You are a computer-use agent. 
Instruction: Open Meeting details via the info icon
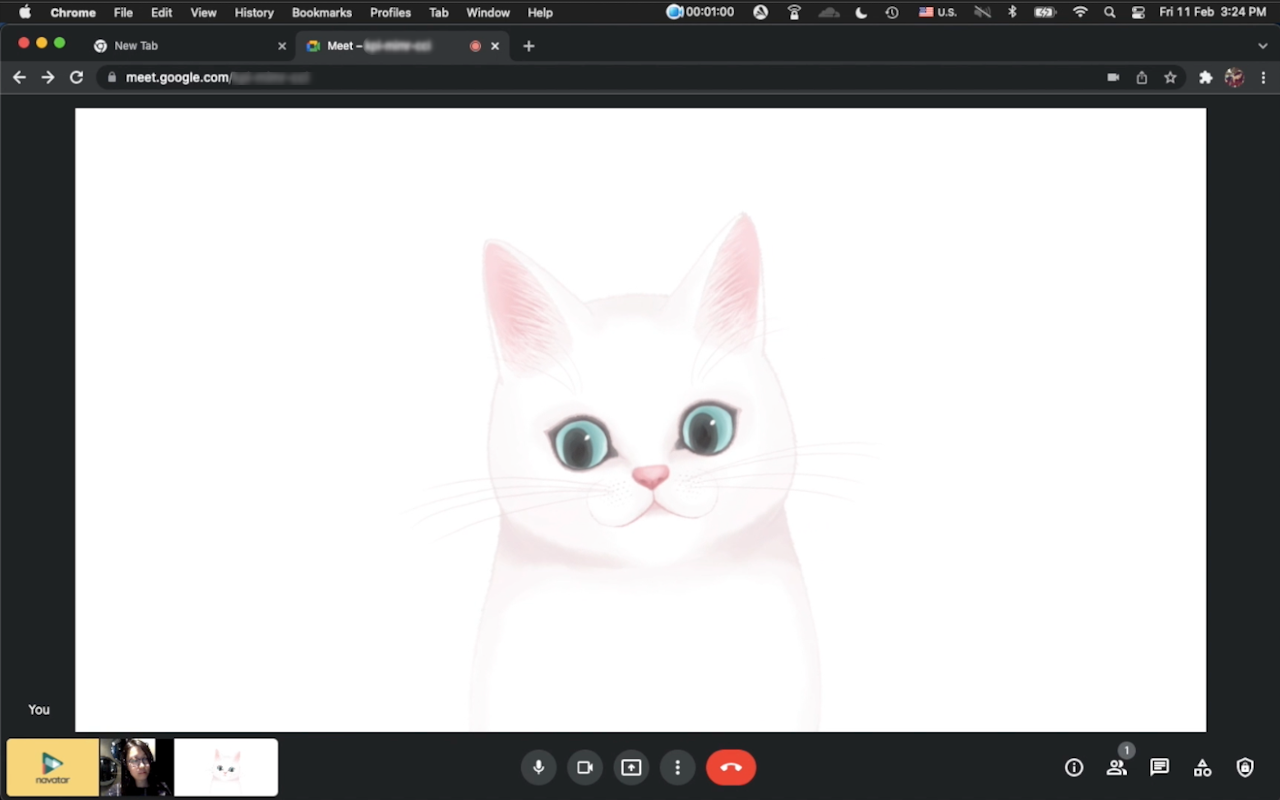[x=1073, y=767]
